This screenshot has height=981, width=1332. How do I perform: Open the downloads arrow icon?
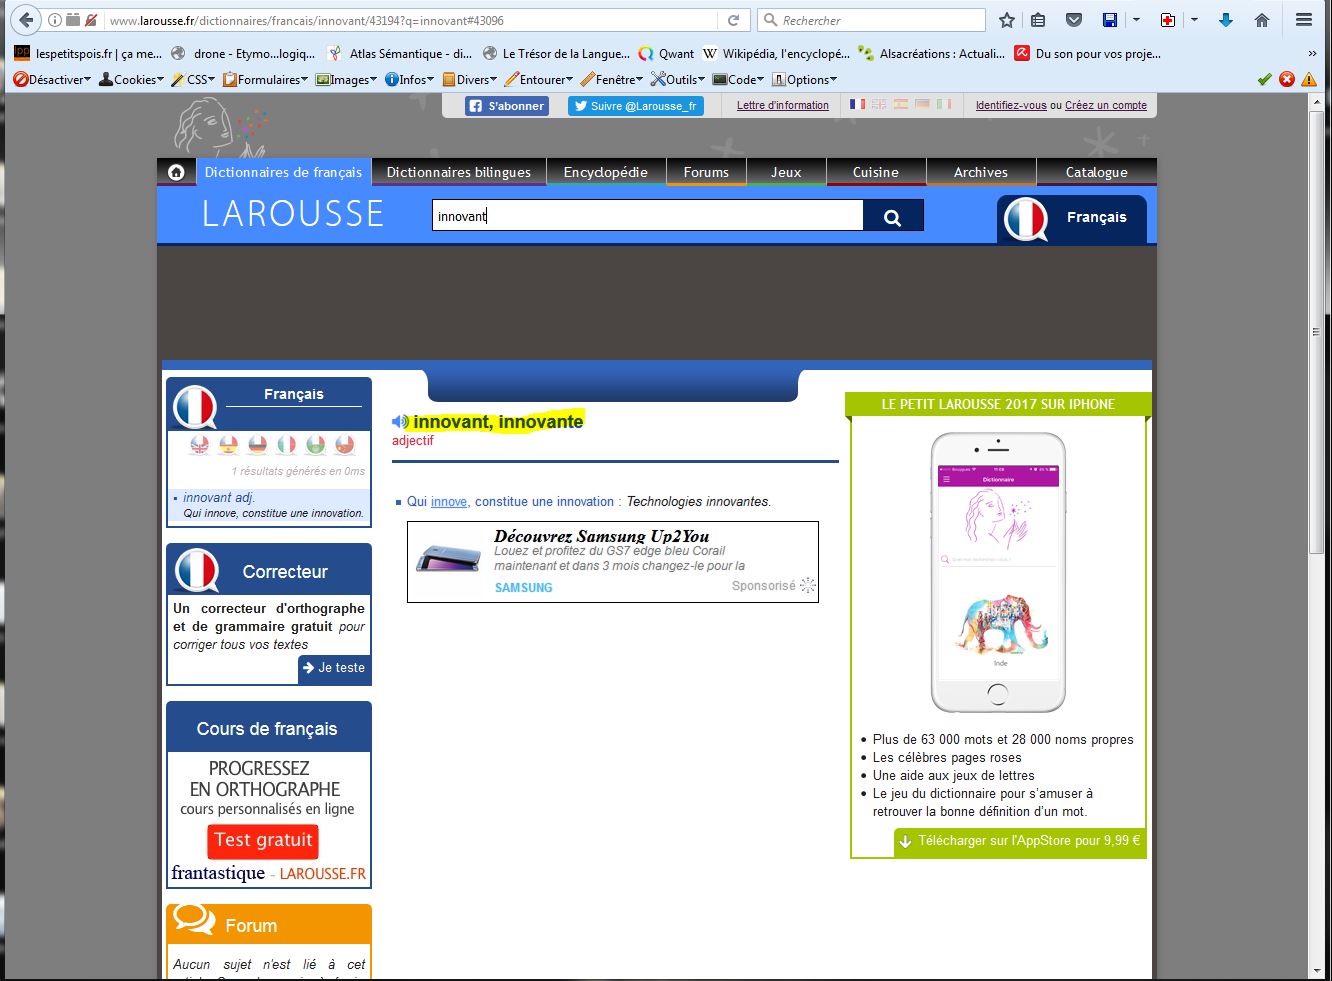(1226, 20)
